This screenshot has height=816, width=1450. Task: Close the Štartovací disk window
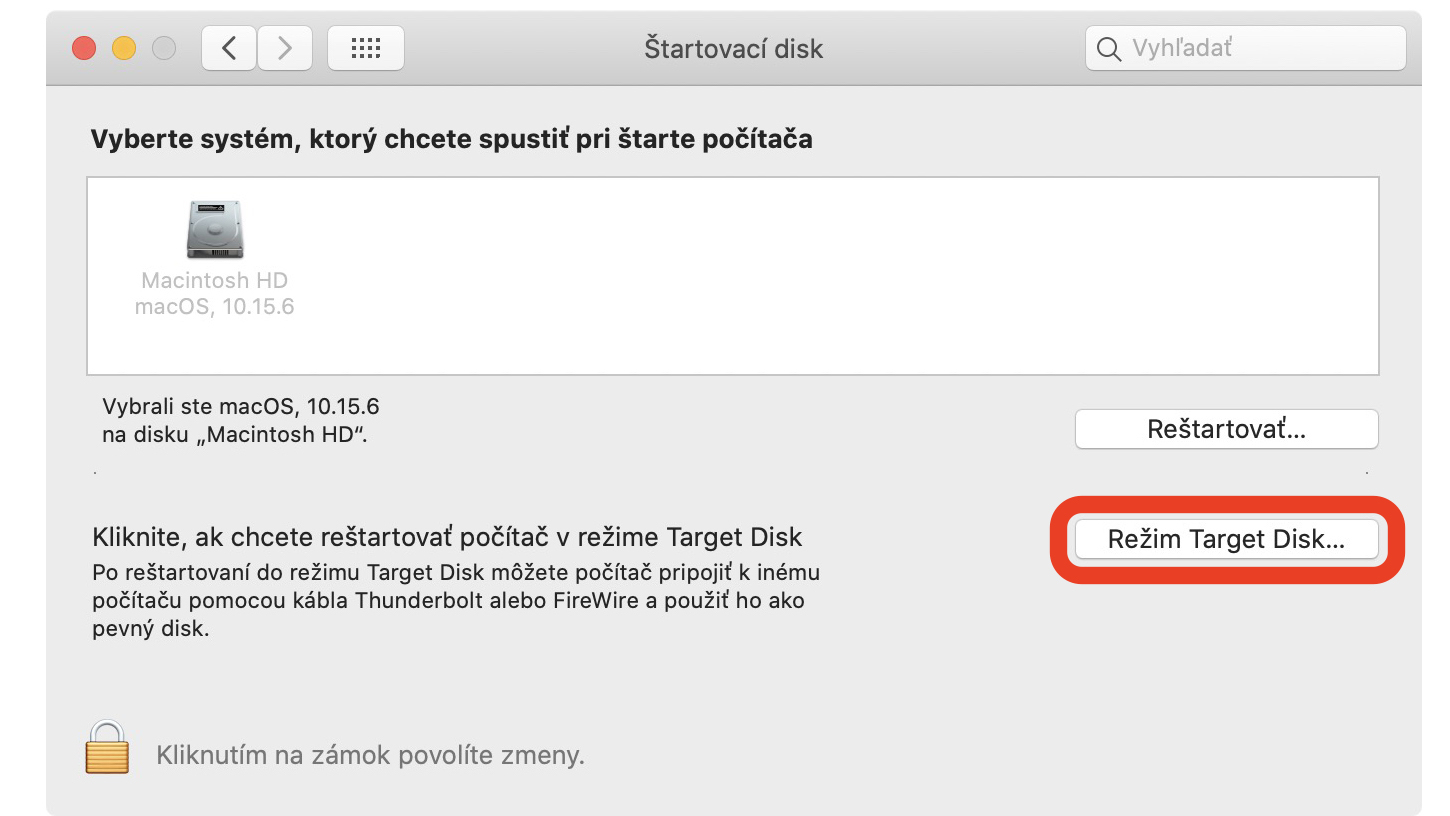(85, 48)
